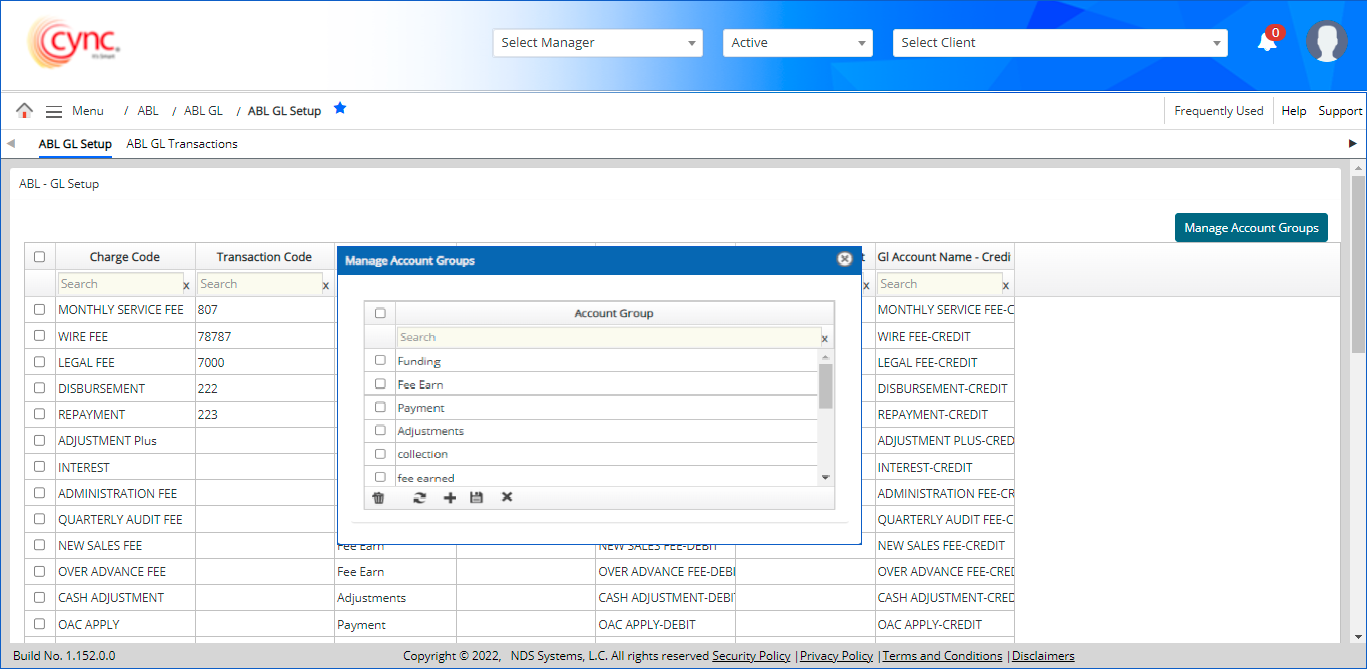Click the trash delete icon in dialog
This screenshot has width=1367, height=669.
click(x=378, y=498)
